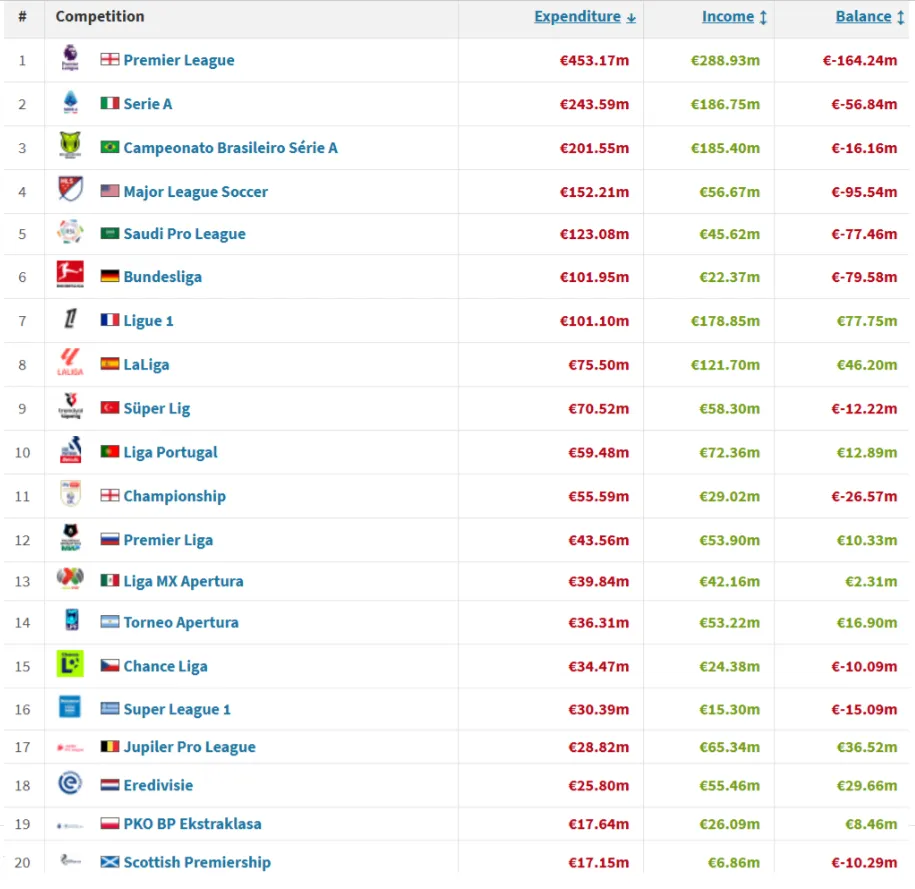
Task: Sort table by Expenditure column
Action: [x=585, y=17]
